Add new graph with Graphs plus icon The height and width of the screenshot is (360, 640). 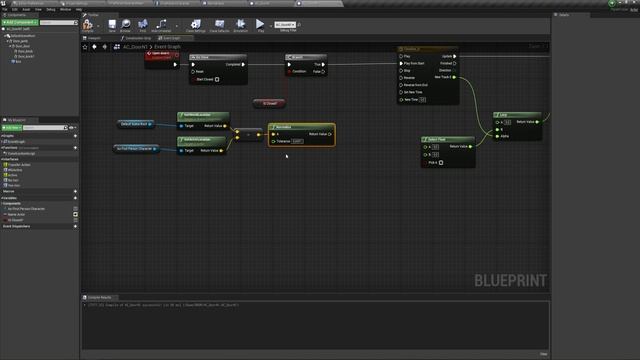point(75,136)
